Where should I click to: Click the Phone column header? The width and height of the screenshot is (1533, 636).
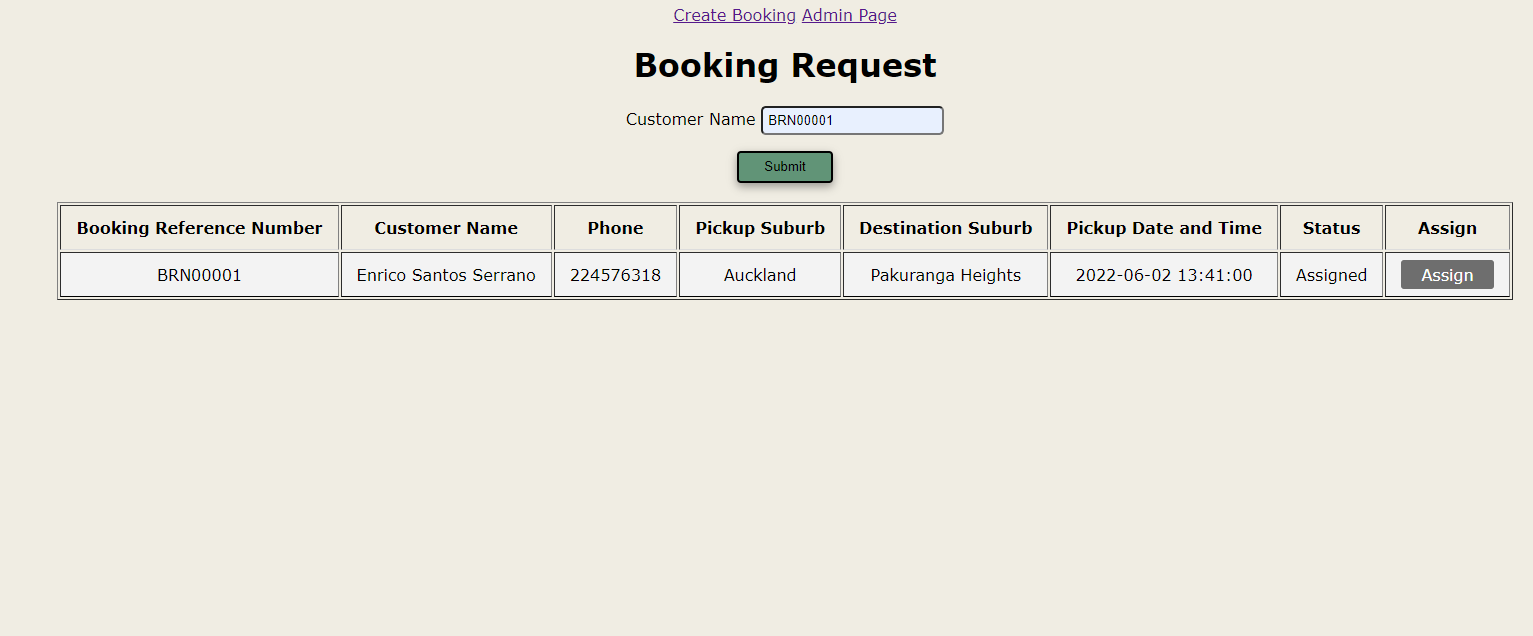coord(615,227)
